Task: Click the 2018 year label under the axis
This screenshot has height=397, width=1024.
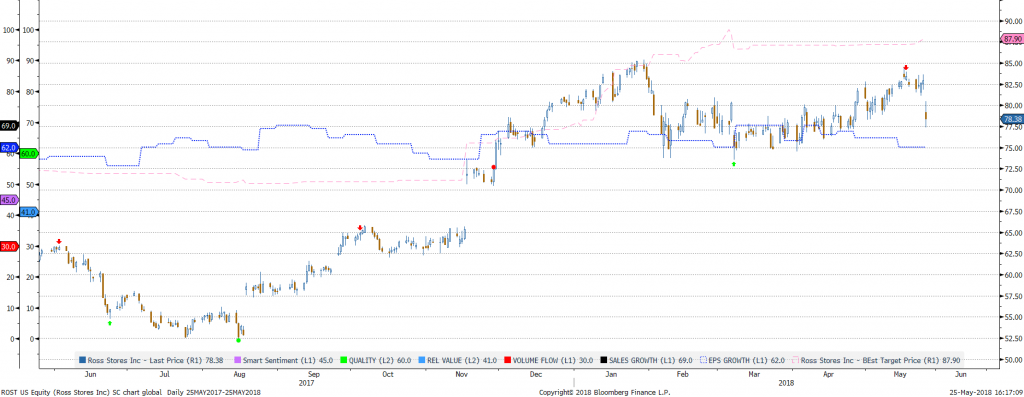Action: (x=787, y=383)
